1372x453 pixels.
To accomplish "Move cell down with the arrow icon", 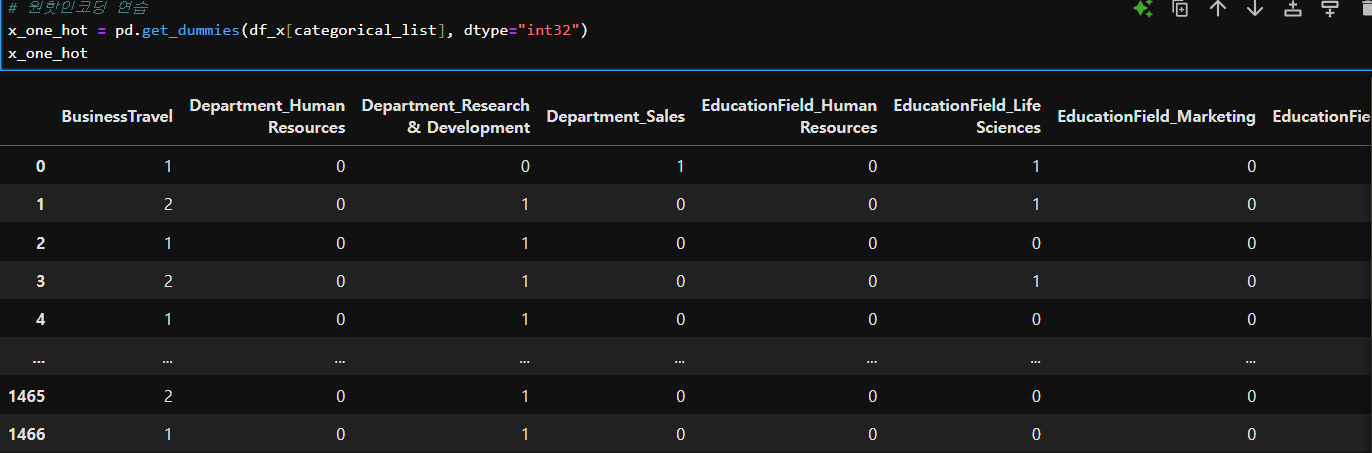I will pyautogui.click(x=1255, y=8).
